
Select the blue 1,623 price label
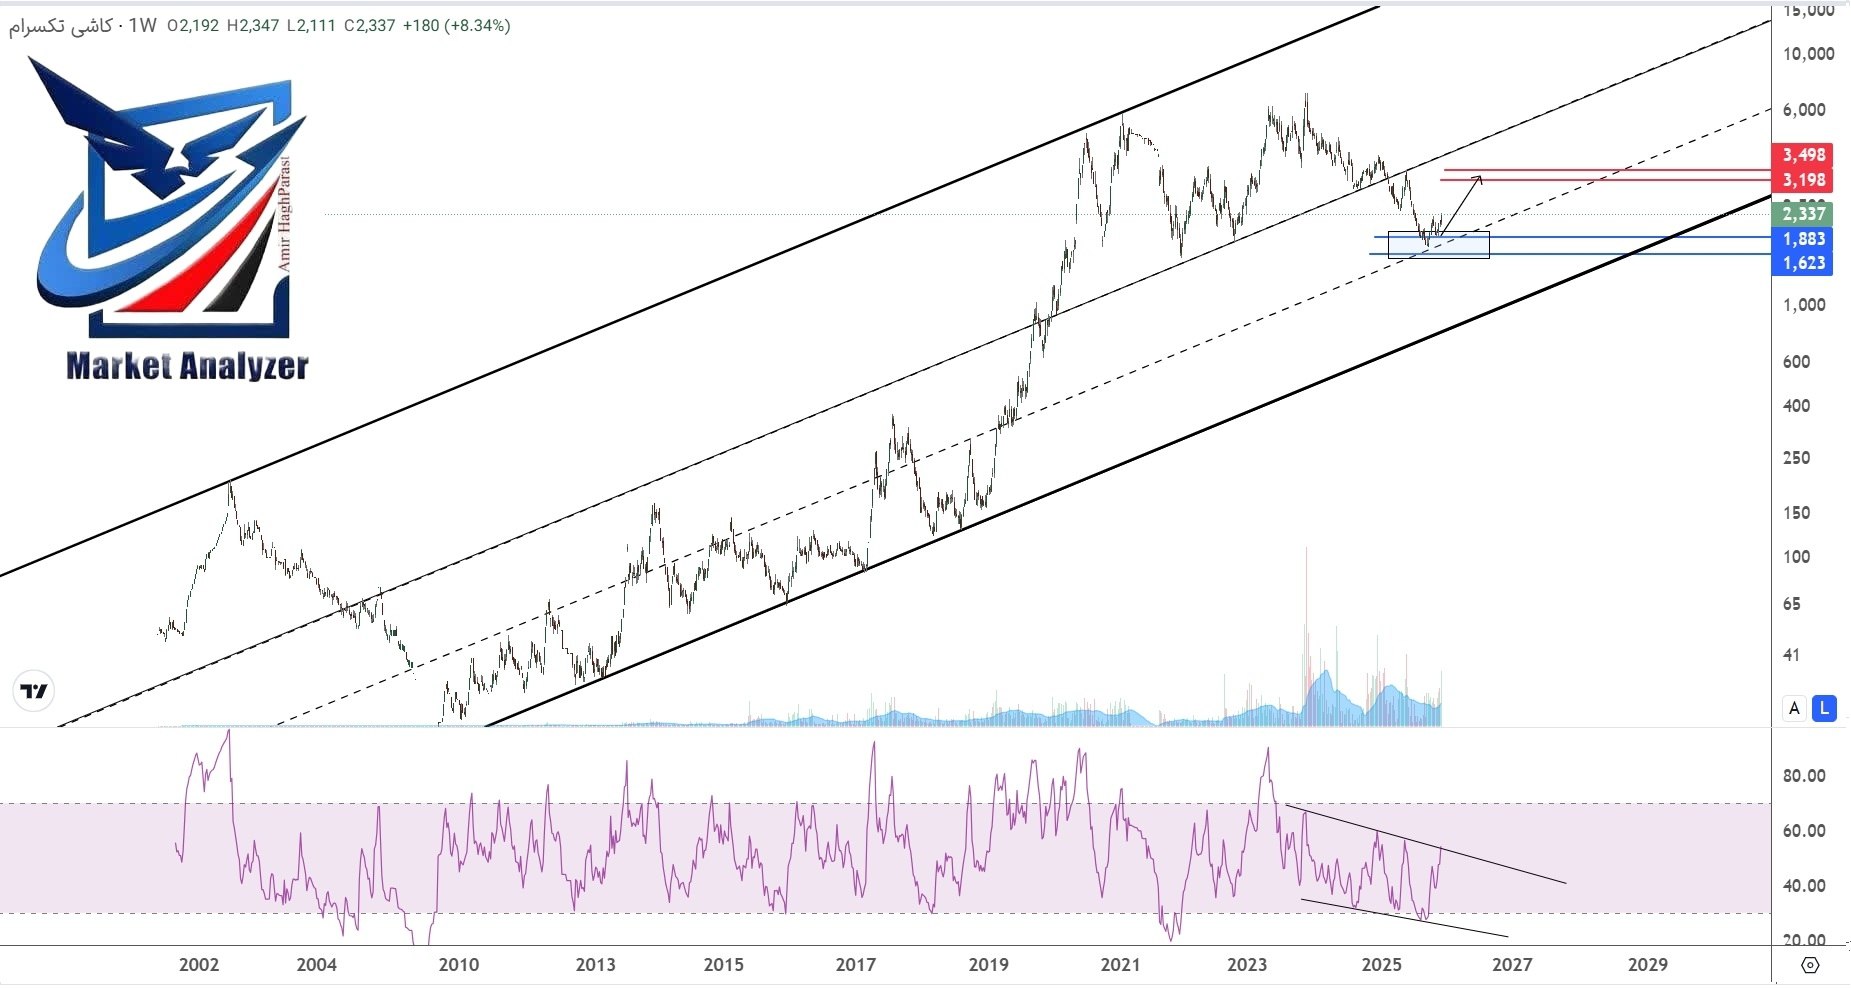(1804, 263)
